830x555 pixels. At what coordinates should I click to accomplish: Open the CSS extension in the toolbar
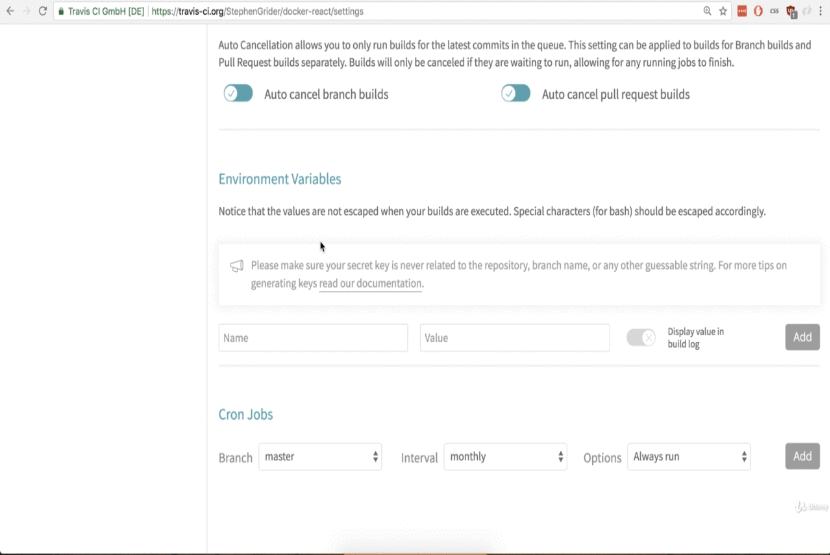pos(774,11)
